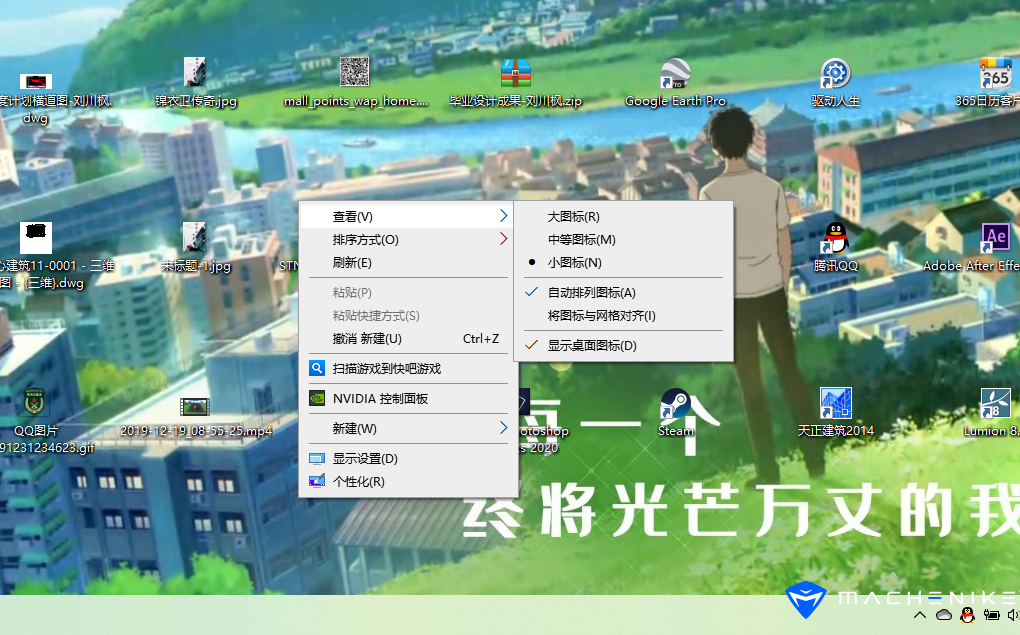Expand the 新建(W) submenu arrow

(x=503, y=427)
